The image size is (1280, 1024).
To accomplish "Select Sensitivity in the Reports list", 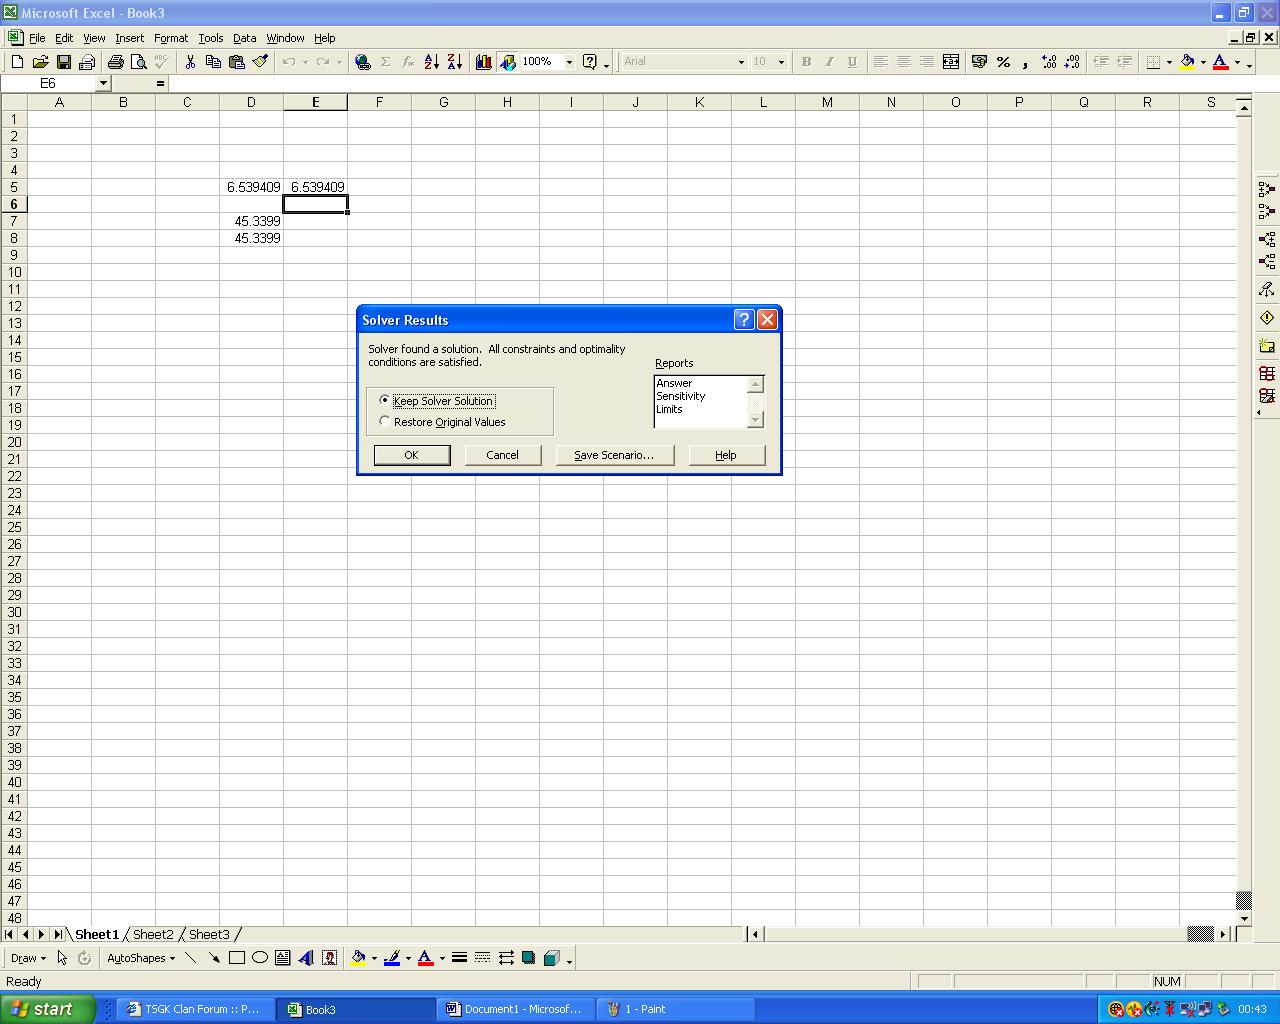I will point(681,396).
